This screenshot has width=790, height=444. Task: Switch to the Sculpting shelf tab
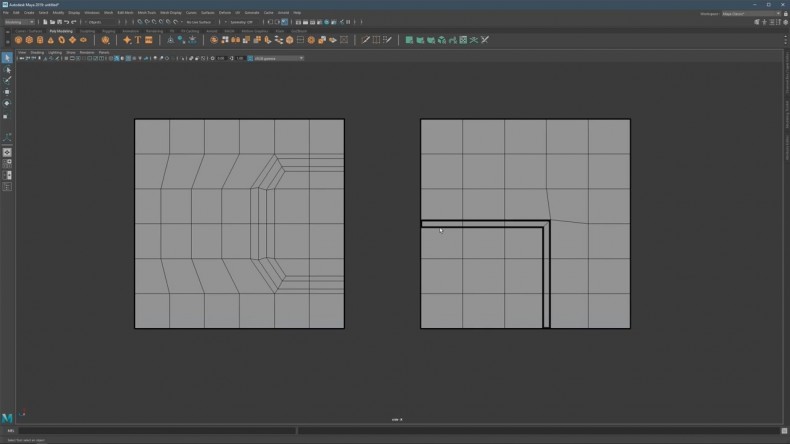coord(87,31)
